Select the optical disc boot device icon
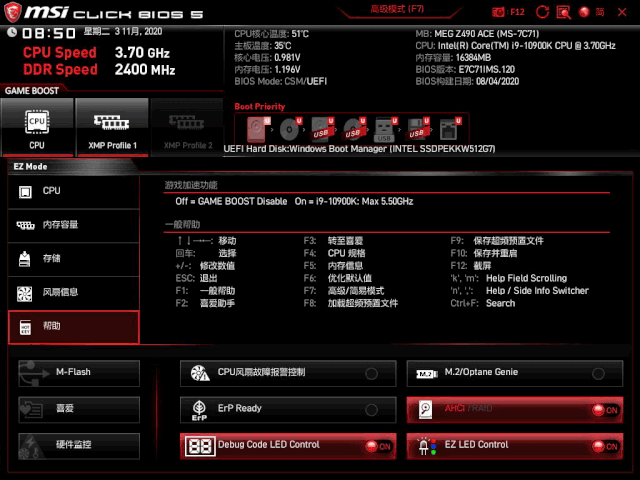The width and height of the screenshot is (640, 480). tap(290, 129)
